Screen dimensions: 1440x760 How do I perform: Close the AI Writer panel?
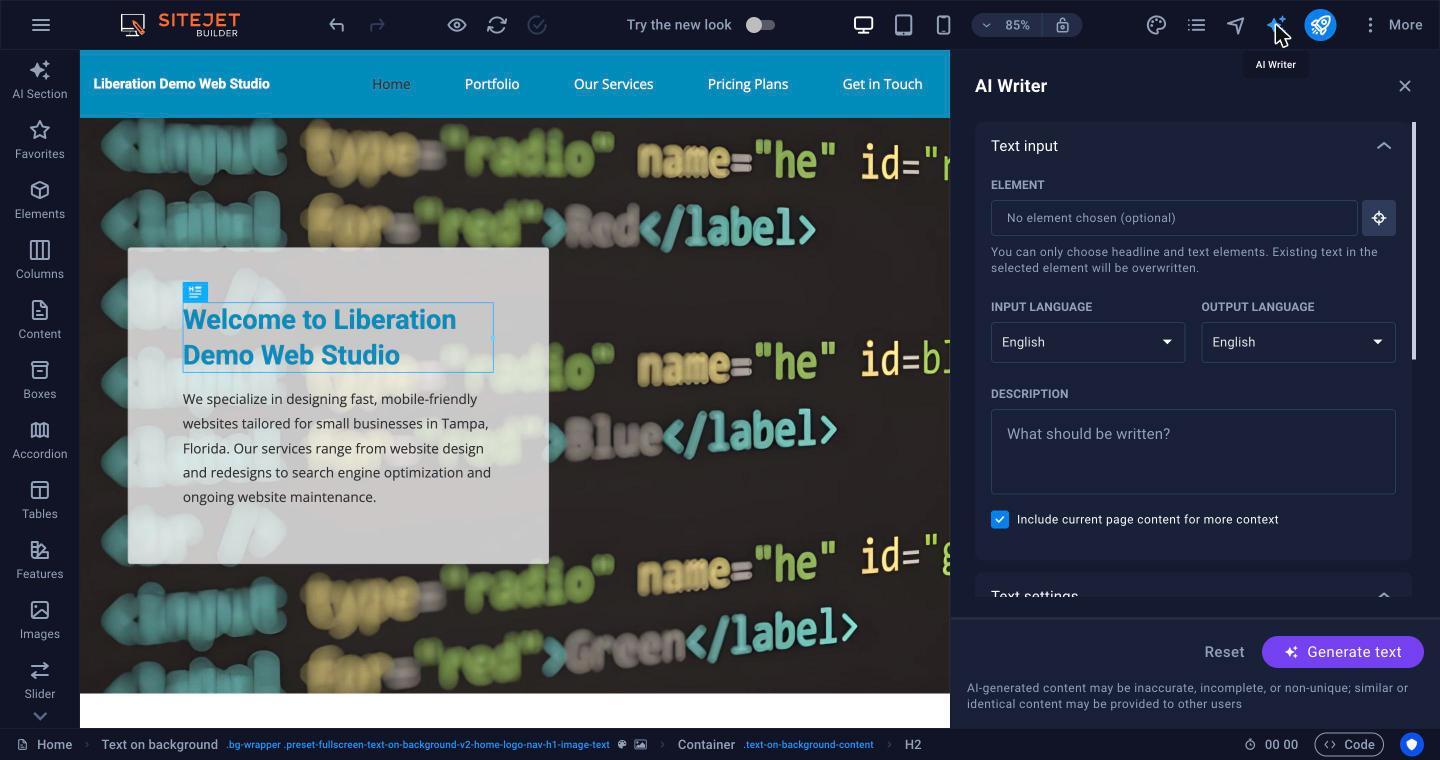(x=1405, y=86)
